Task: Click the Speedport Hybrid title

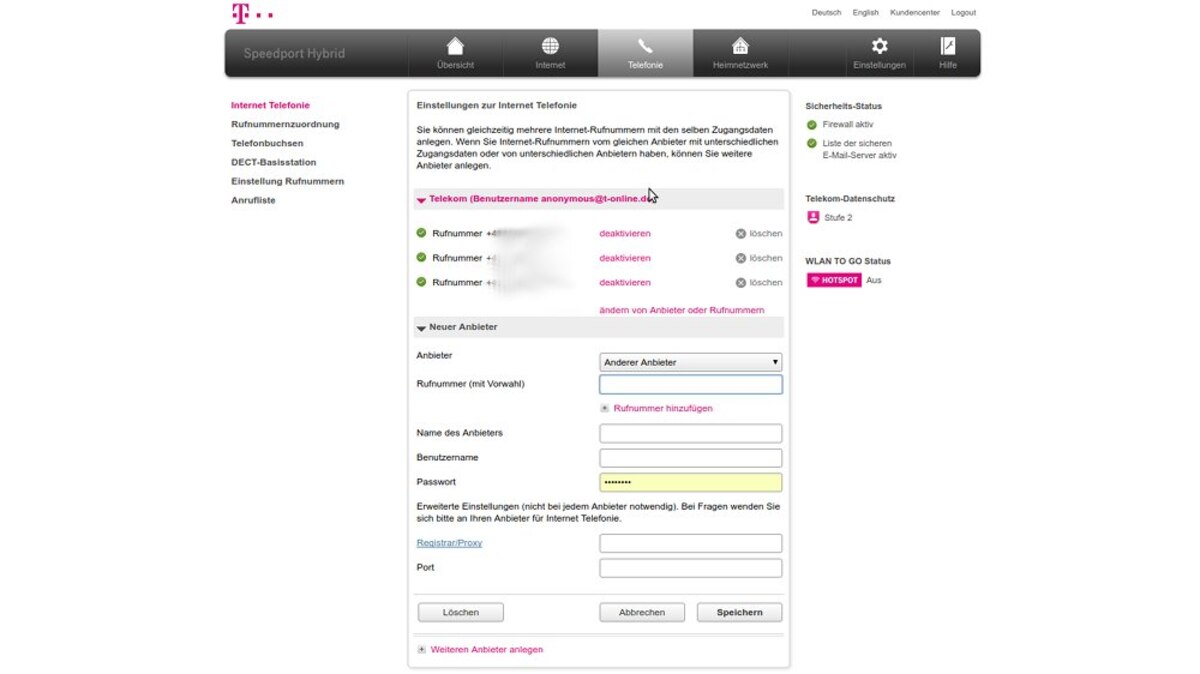Action: coord(294,54)
